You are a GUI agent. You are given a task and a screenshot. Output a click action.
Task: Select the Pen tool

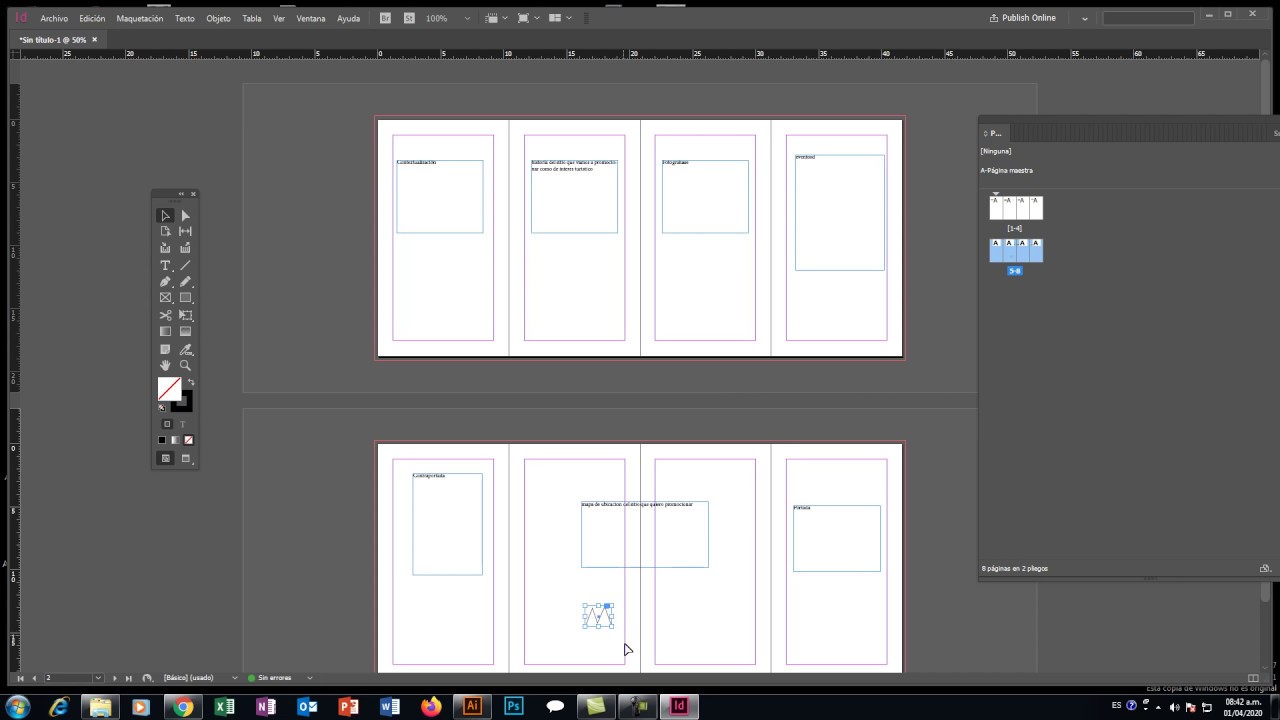coord(165,282)
